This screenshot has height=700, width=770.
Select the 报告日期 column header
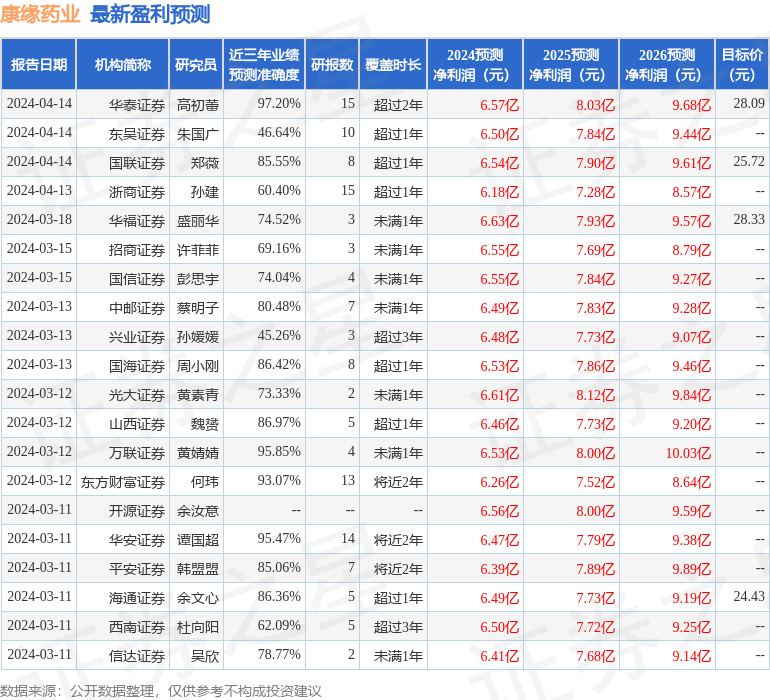39,64
